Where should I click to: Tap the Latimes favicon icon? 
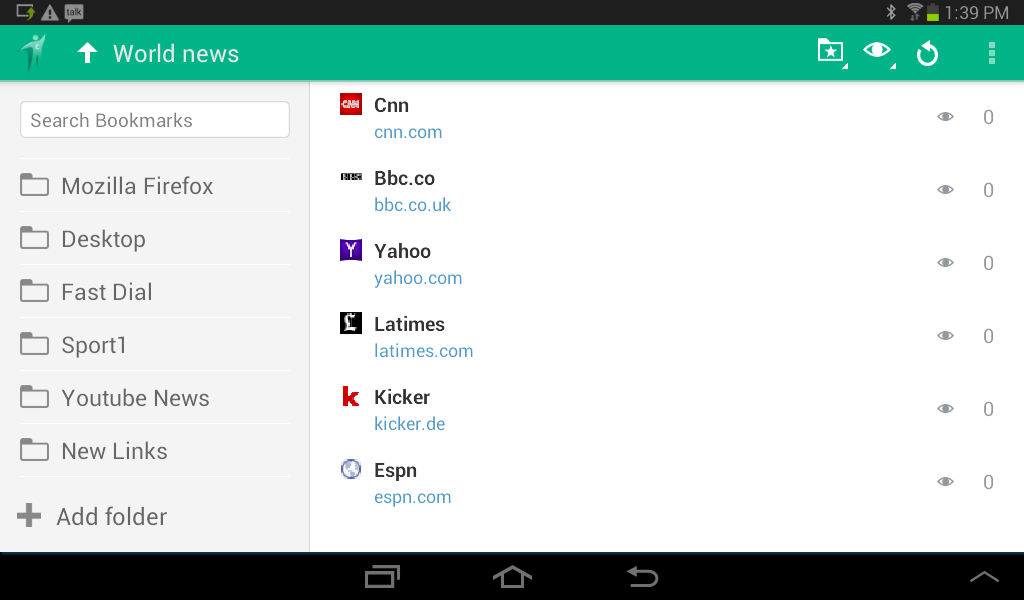[x=351, y=323]
